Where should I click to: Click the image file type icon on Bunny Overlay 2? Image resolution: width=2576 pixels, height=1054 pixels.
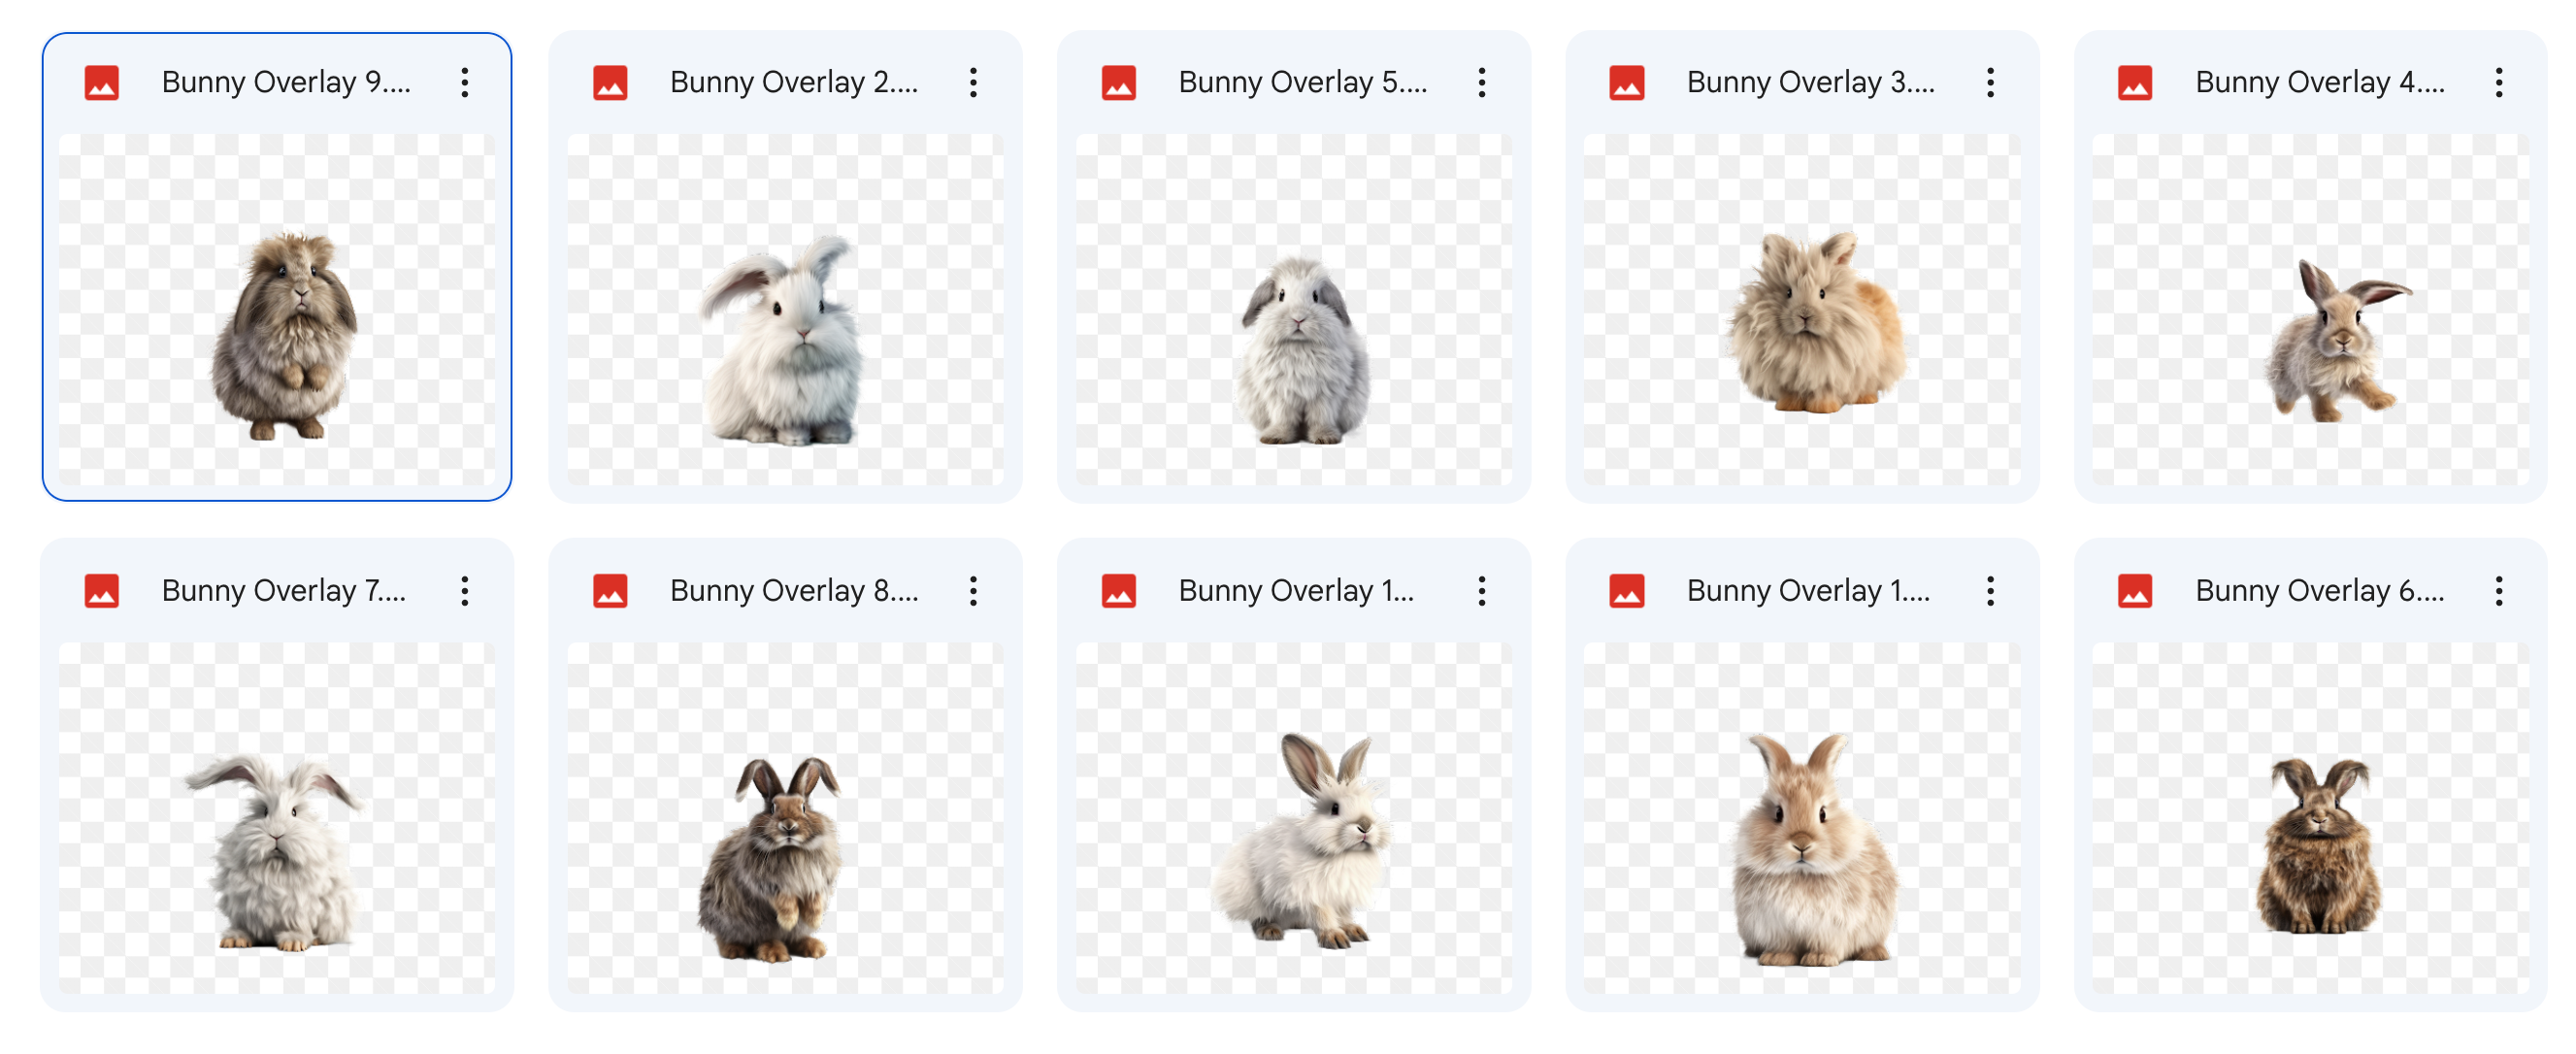click(610, 82)
